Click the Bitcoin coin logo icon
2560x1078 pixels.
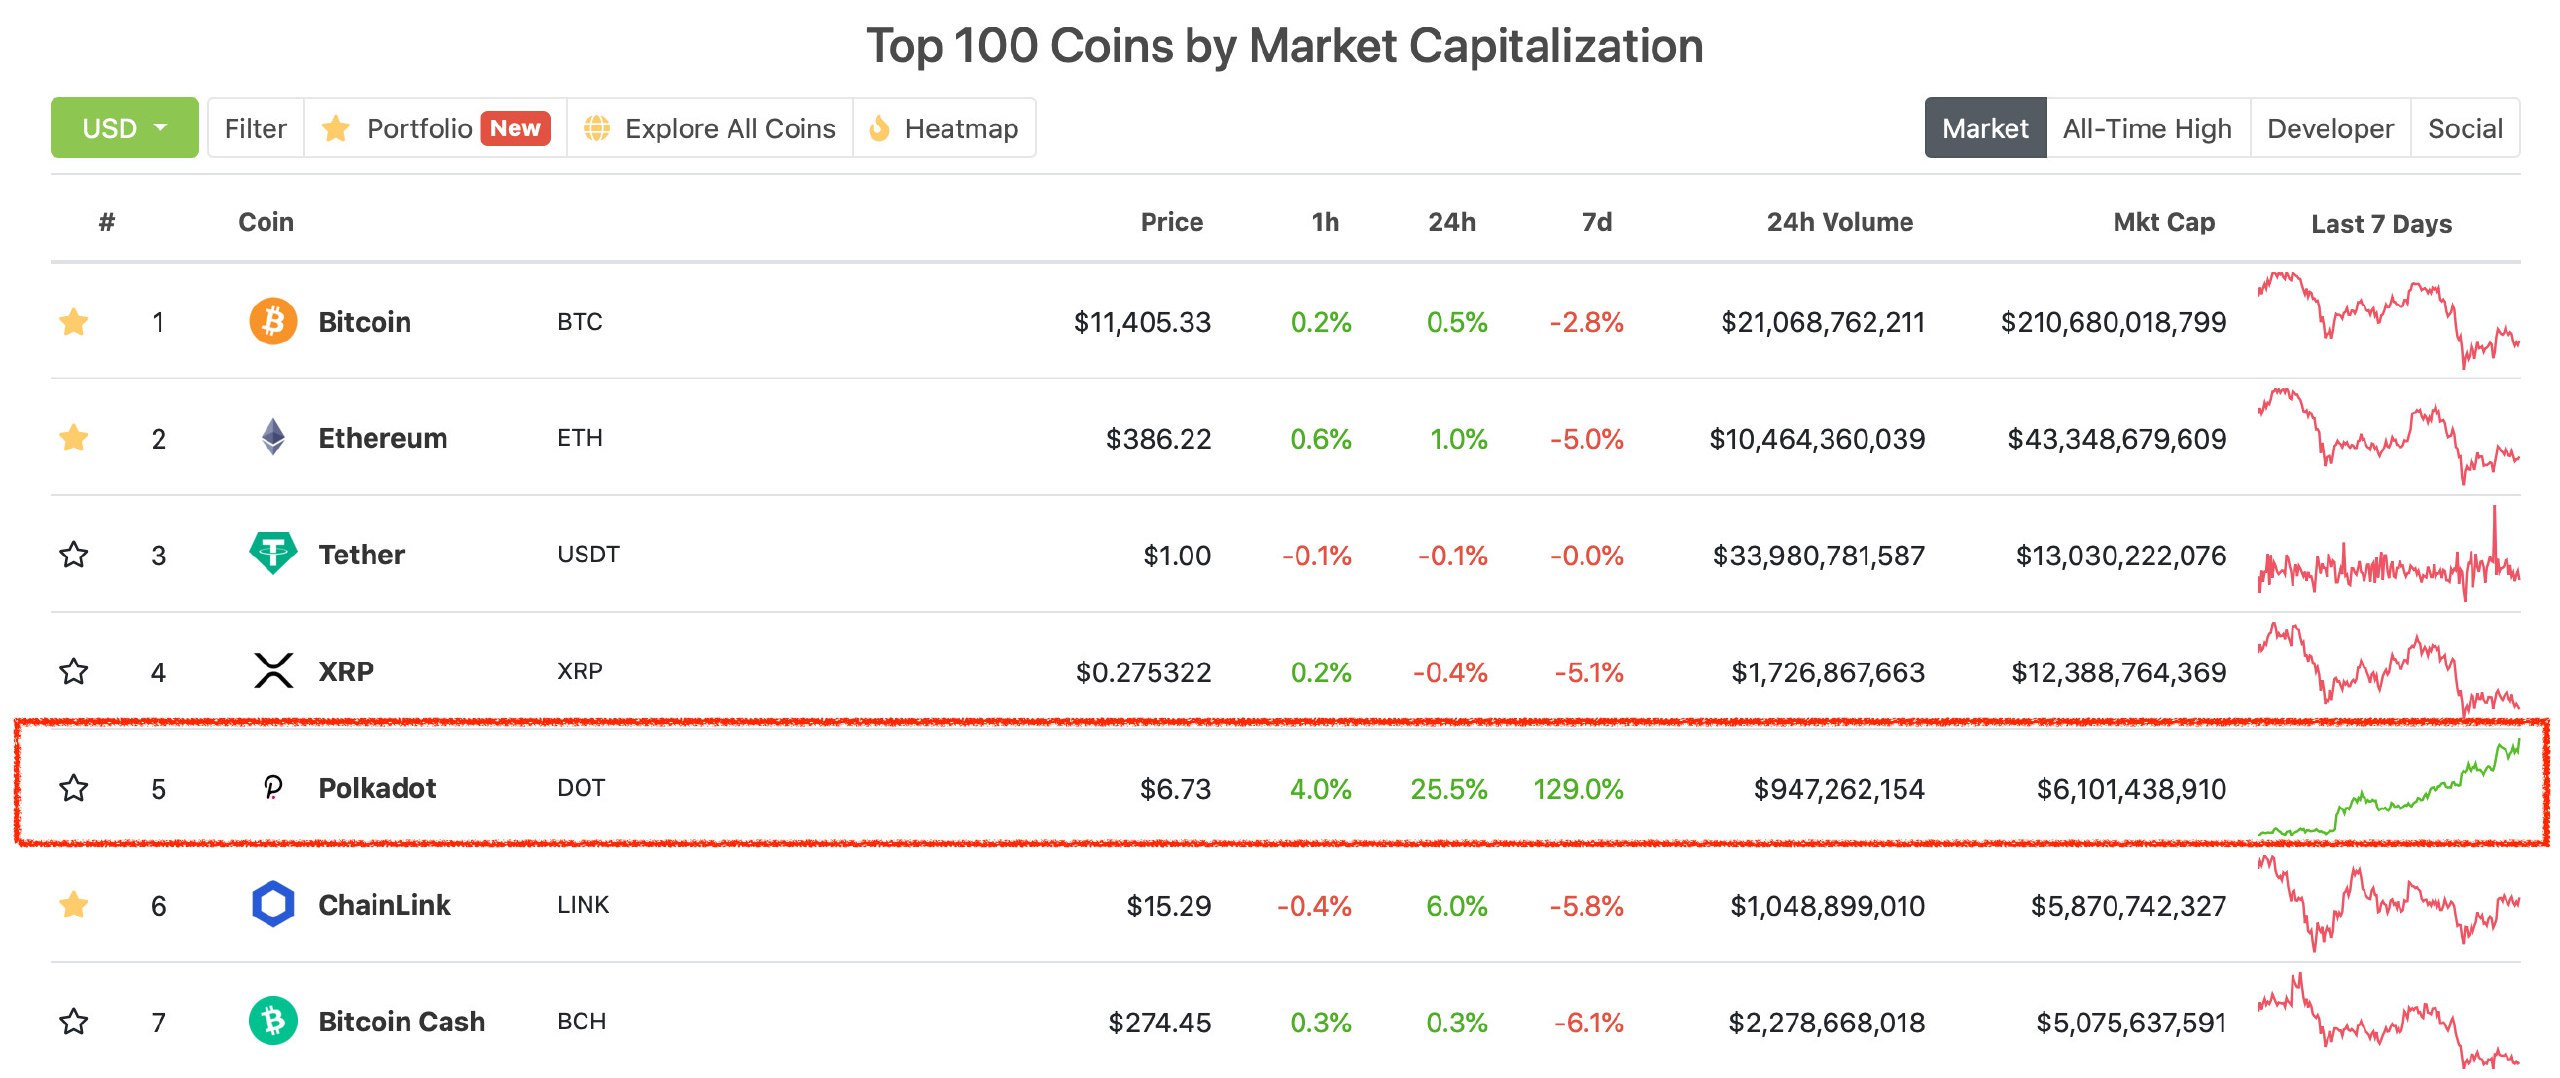click(x=273, y=321)
